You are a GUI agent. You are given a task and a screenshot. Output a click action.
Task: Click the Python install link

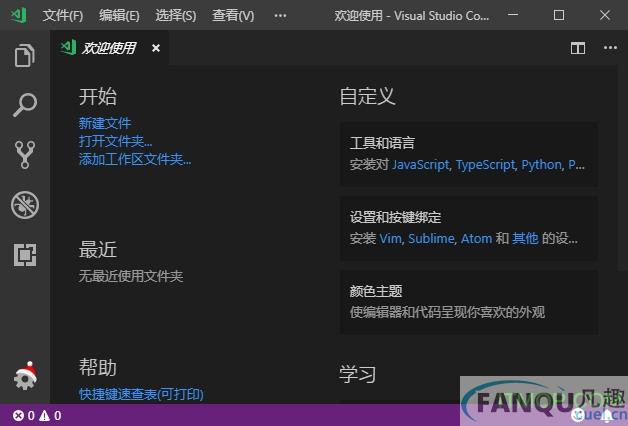click(541, 165)
